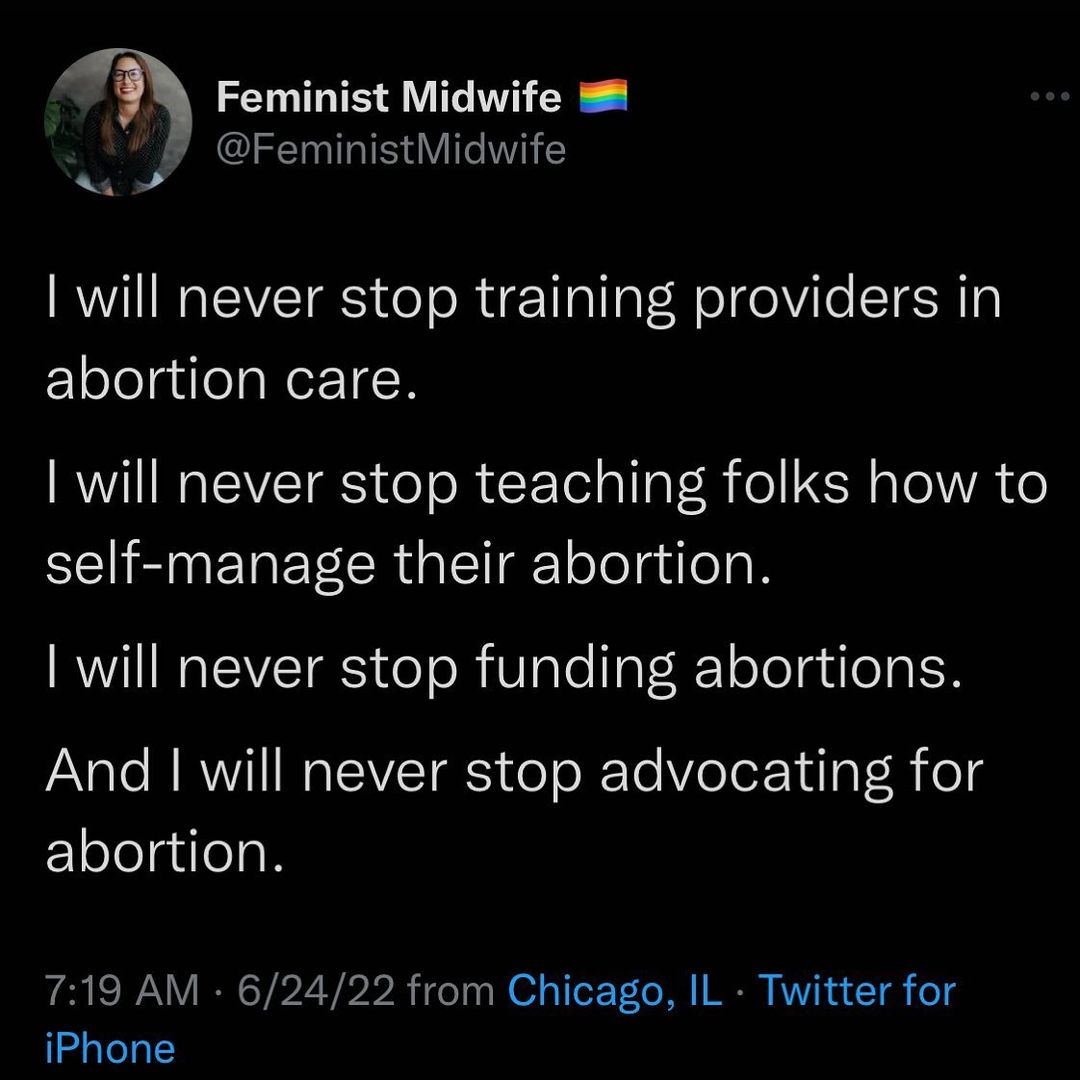
Task: Click the text "abortion care."
Action: pos(230,381)
